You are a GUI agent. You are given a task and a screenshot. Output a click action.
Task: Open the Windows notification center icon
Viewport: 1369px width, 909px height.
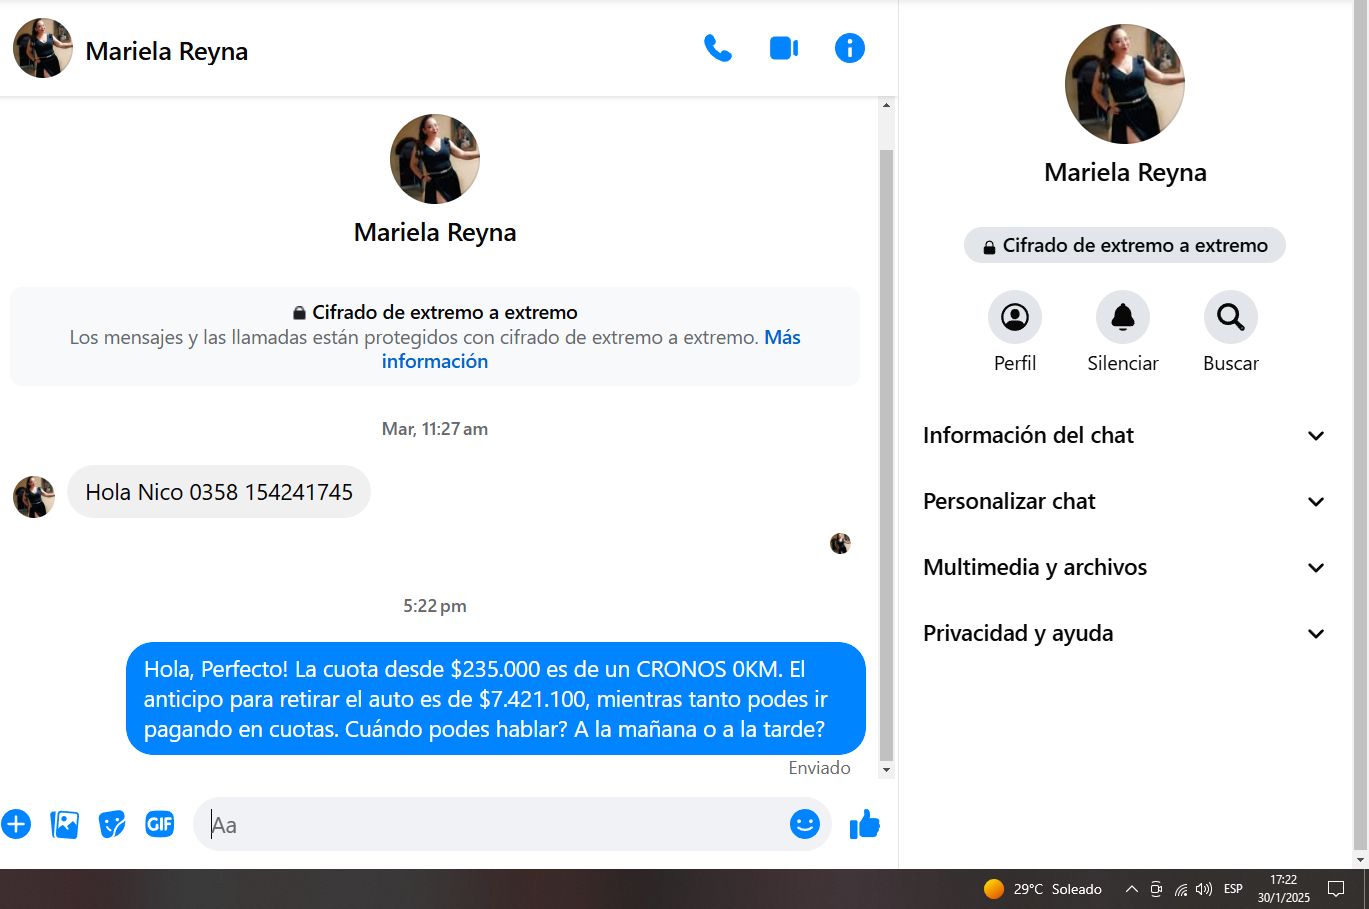(x=1336, y=889)
